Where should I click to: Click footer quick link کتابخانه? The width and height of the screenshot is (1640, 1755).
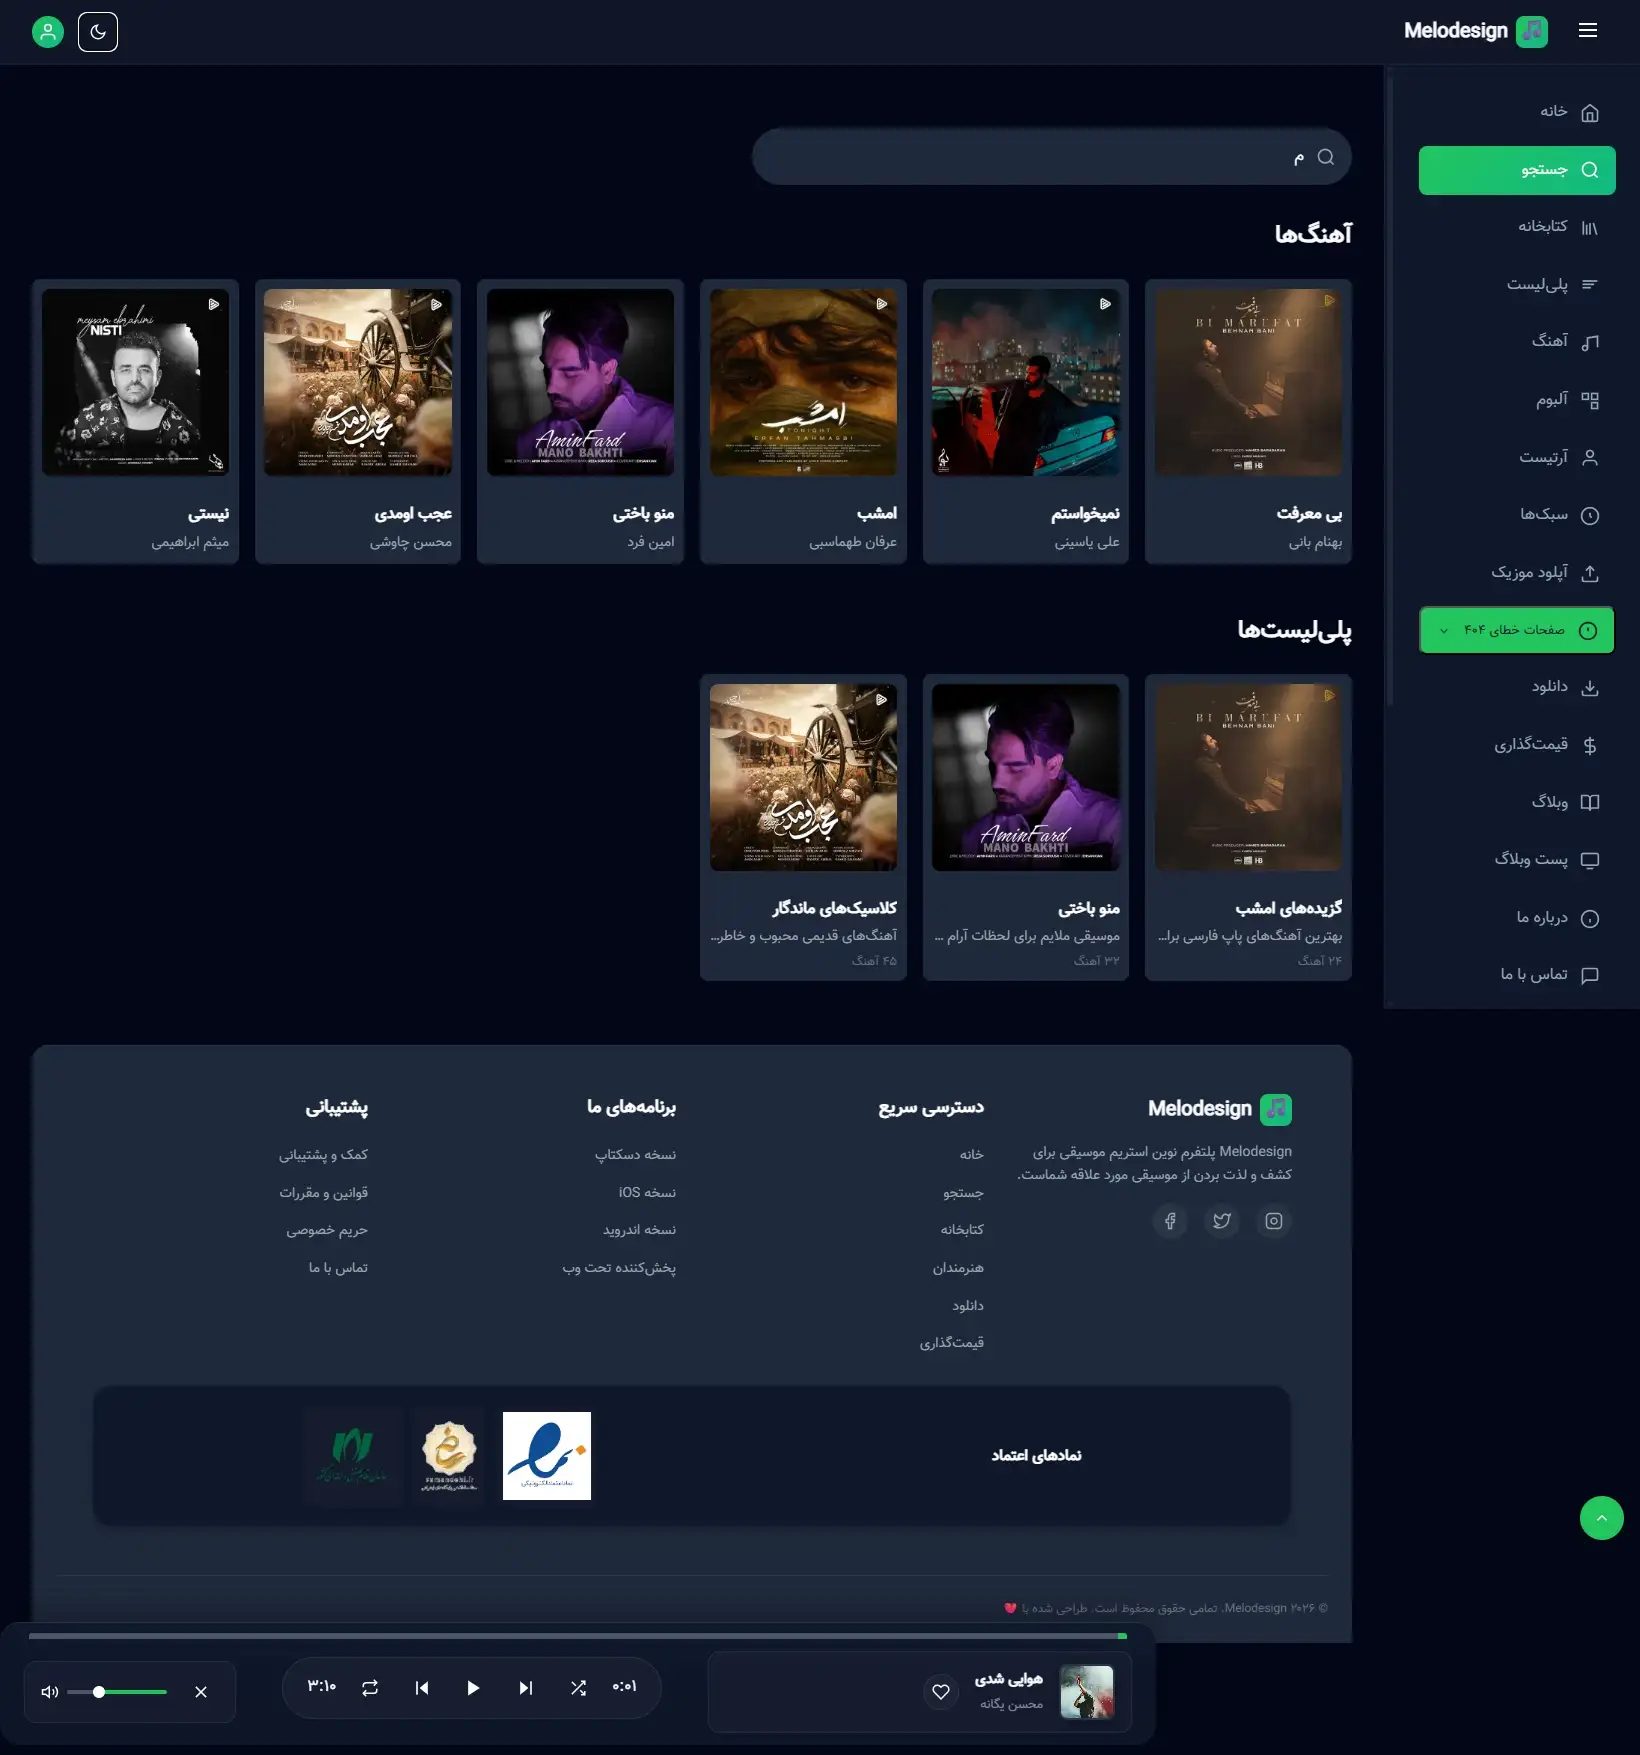[962, 1230]
